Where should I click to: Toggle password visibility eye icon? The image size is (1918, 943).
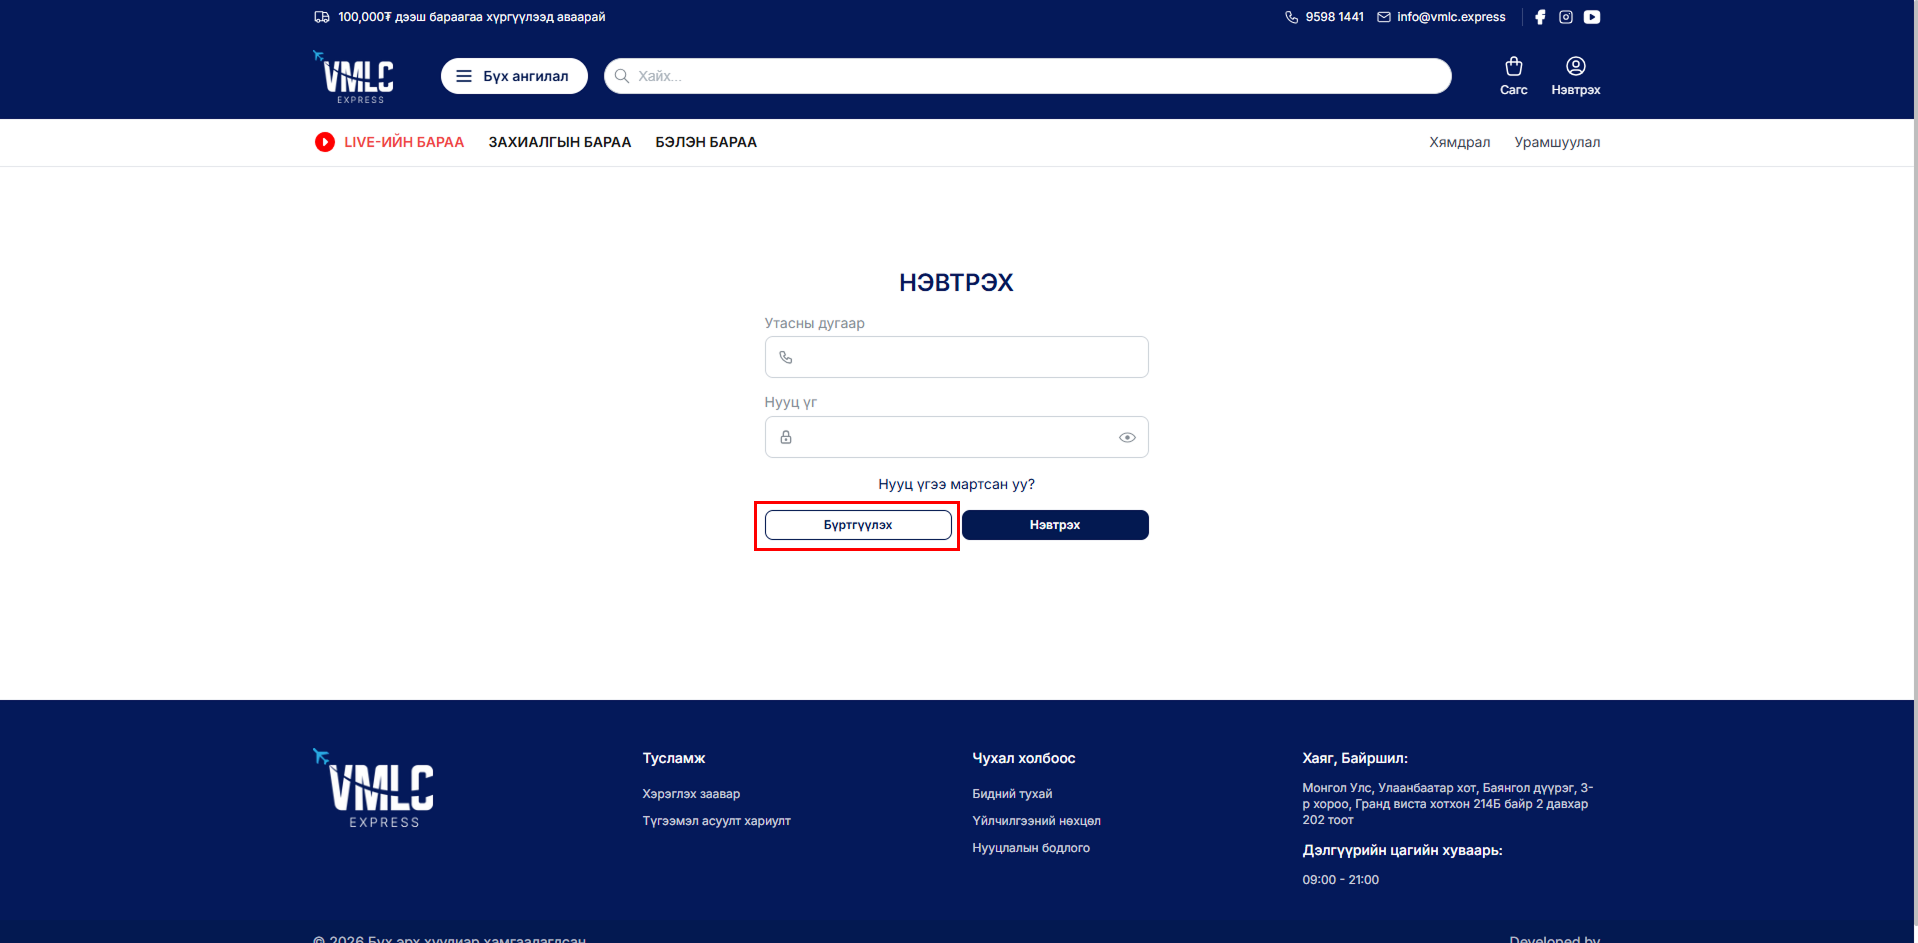pyautogui.click(x=1127, y=437)
